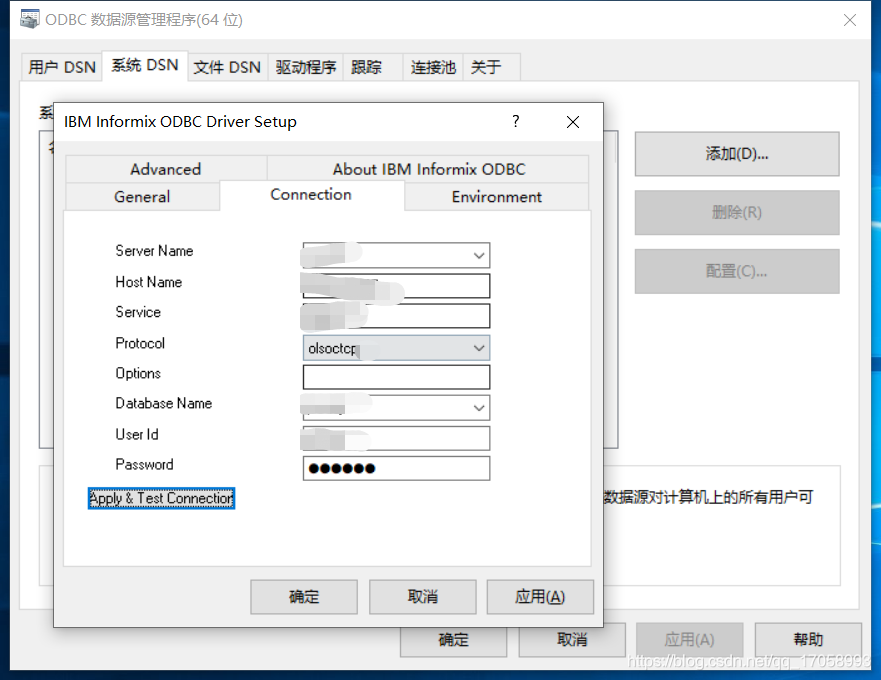Click the 帮助 button

[808, 640]
